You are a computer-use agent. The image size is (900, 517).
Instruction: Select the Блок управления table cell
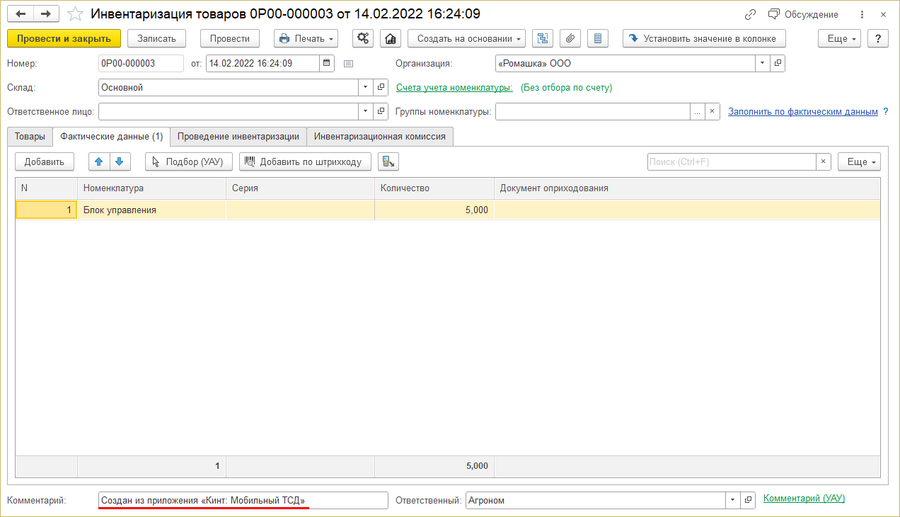click(152, 210)
